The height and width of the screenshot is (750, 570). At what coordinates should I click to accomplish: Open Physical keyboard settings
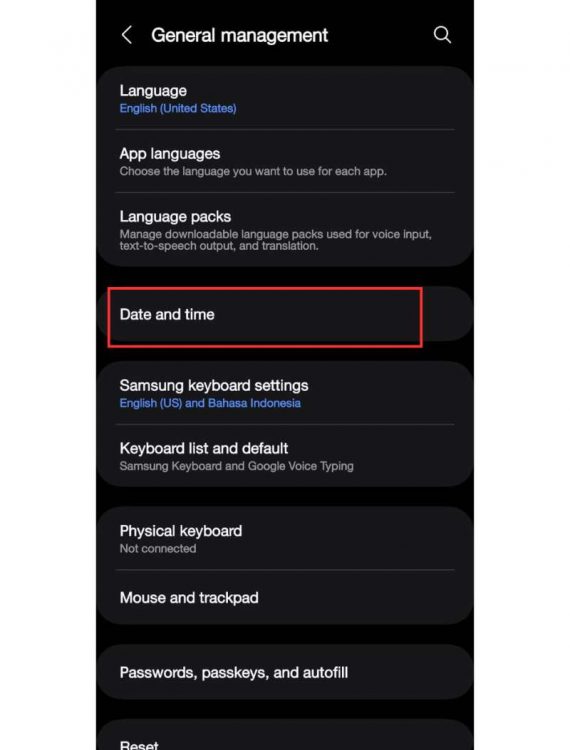[285, 539]
